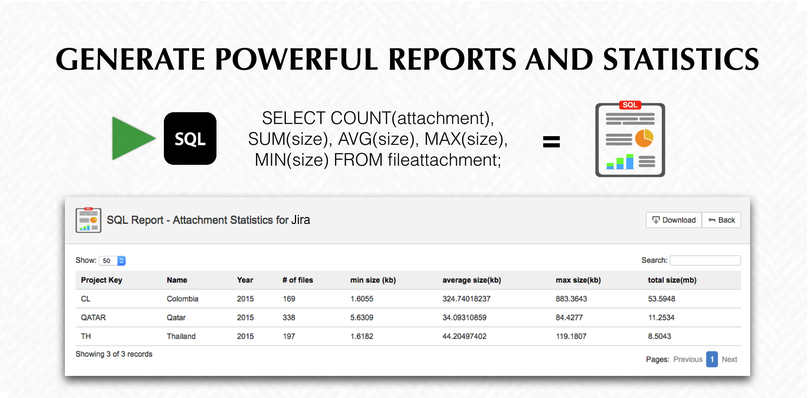Image resolution: width=809 pixels, height=398 pixels.
Task: Sort by Project Key column header
Action: click(x=101, y=280)
